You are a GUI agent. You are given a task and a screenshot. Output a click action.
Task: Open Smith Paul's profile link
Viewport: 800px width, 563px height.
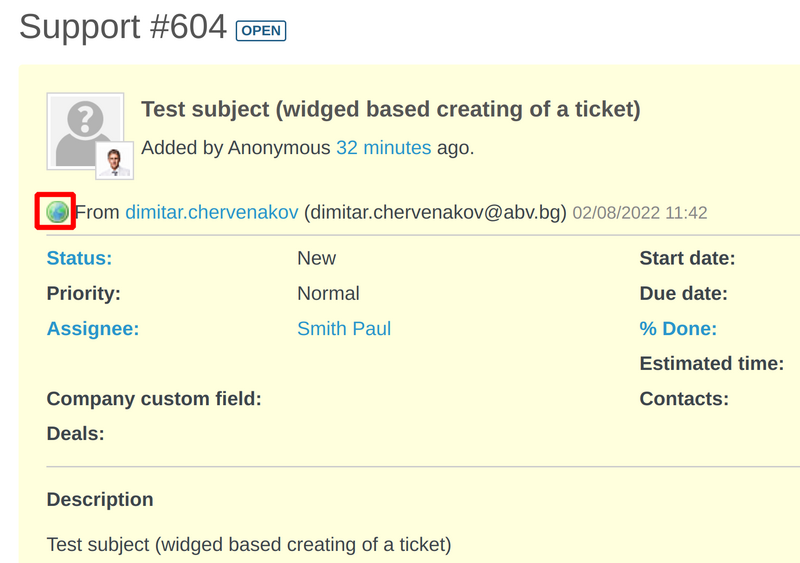click(344, 328)
